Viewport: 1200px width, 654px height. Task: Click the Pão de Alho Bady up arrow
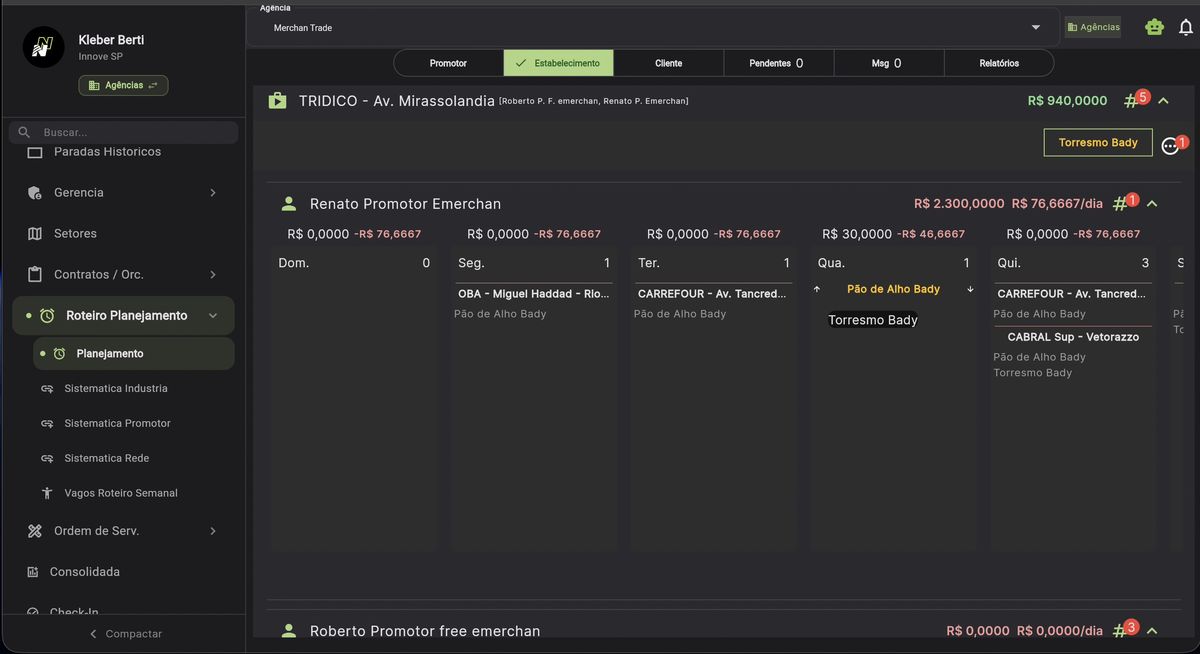pyautogui.click(x=817, y=288)
